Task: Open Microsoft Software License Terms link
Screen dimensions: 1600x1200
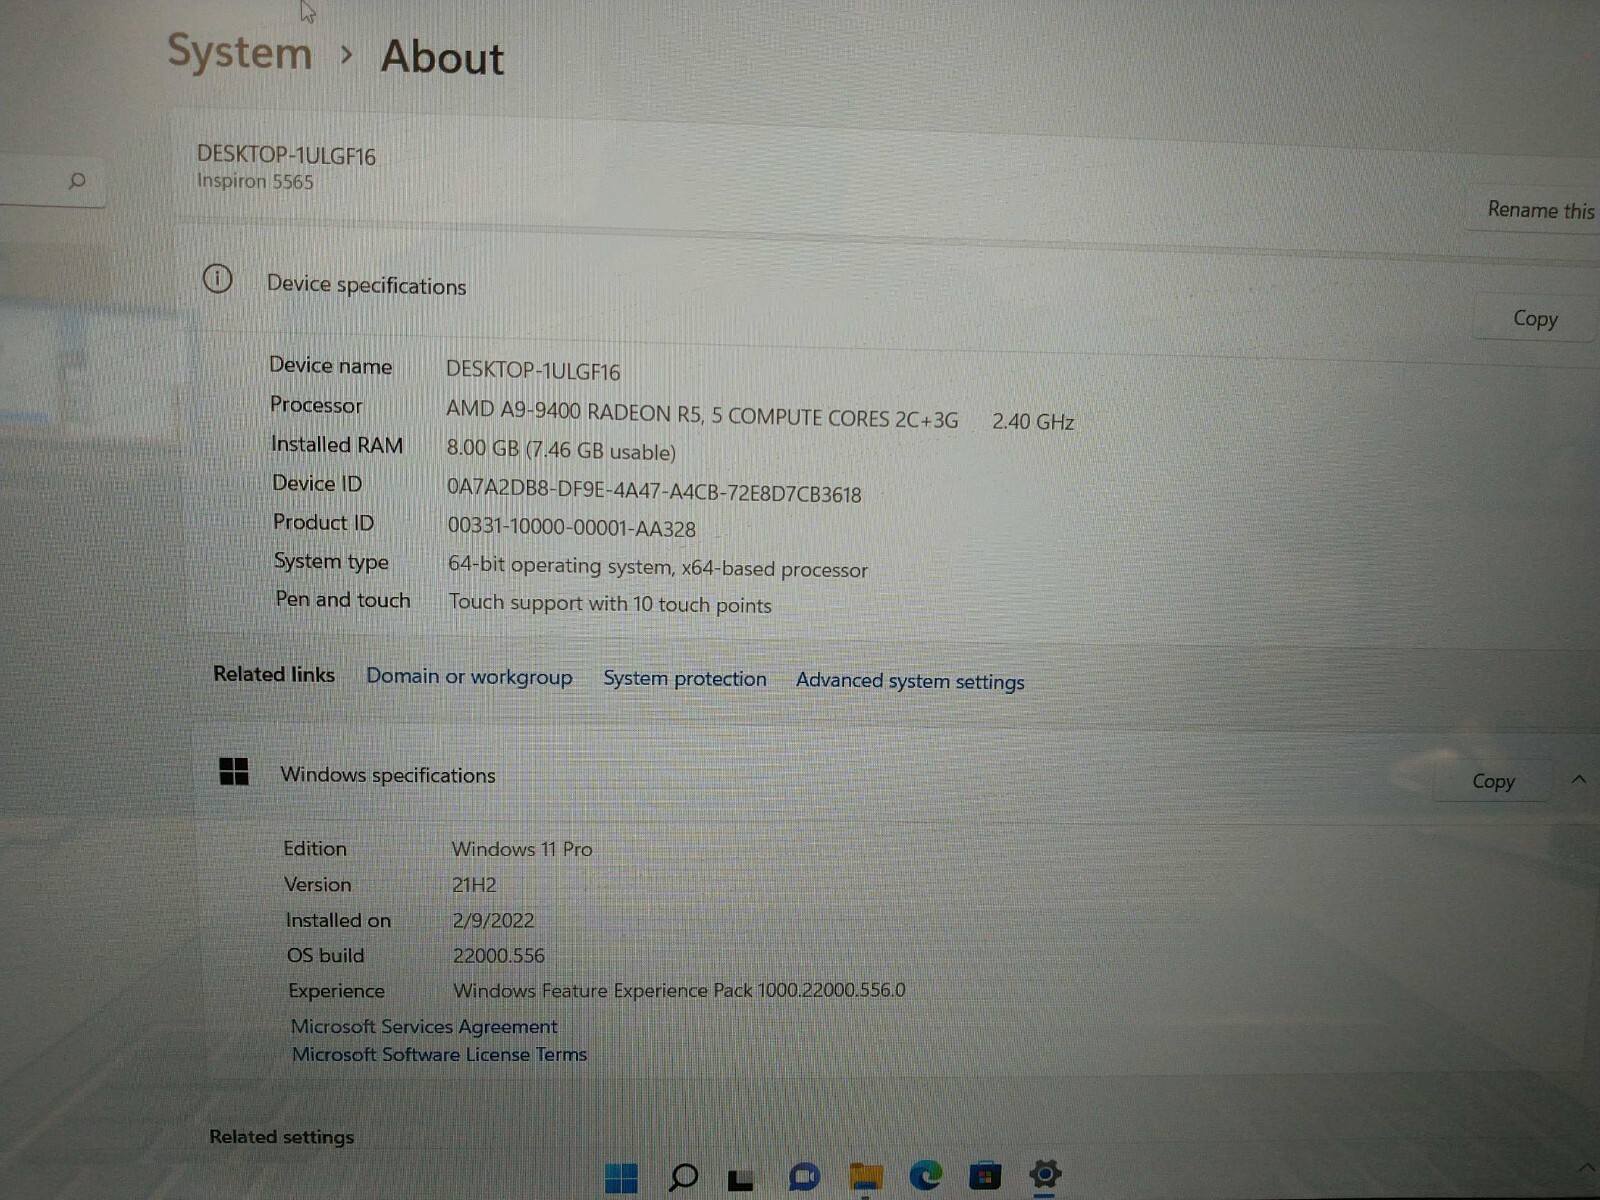Action: [x=439, y=1054]
